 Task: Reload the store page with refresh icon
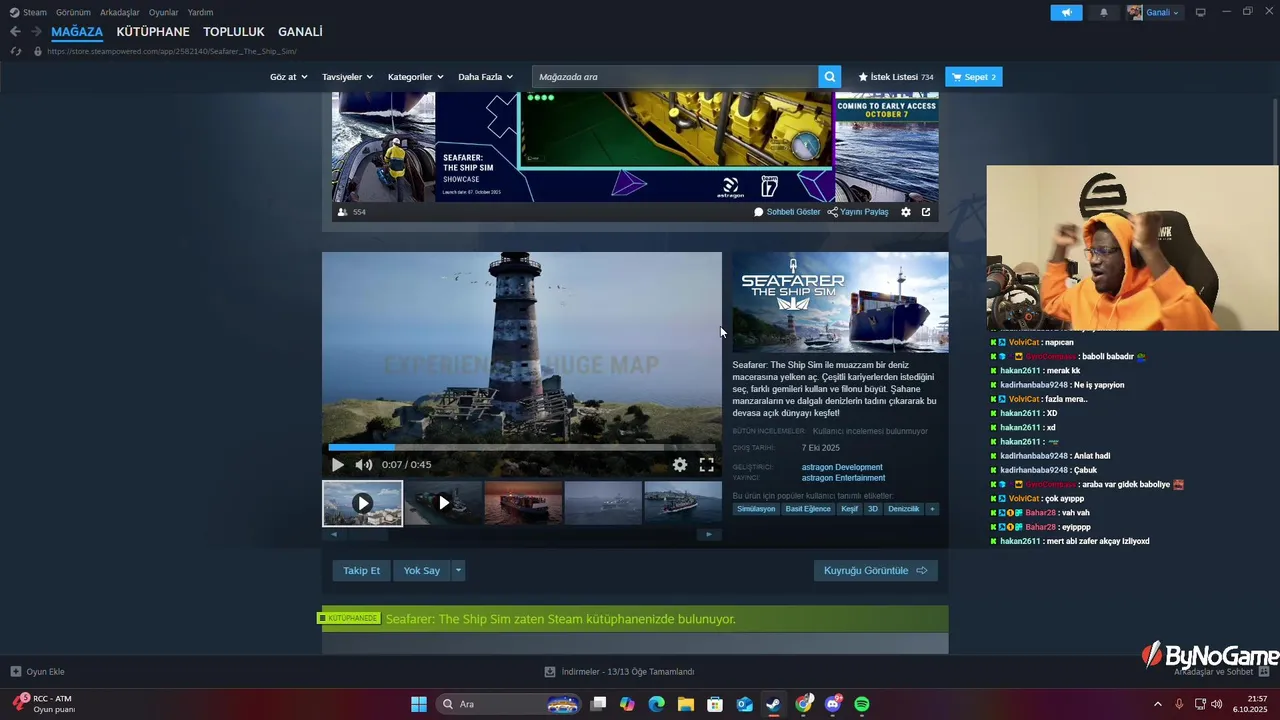(x=15, y=51)
